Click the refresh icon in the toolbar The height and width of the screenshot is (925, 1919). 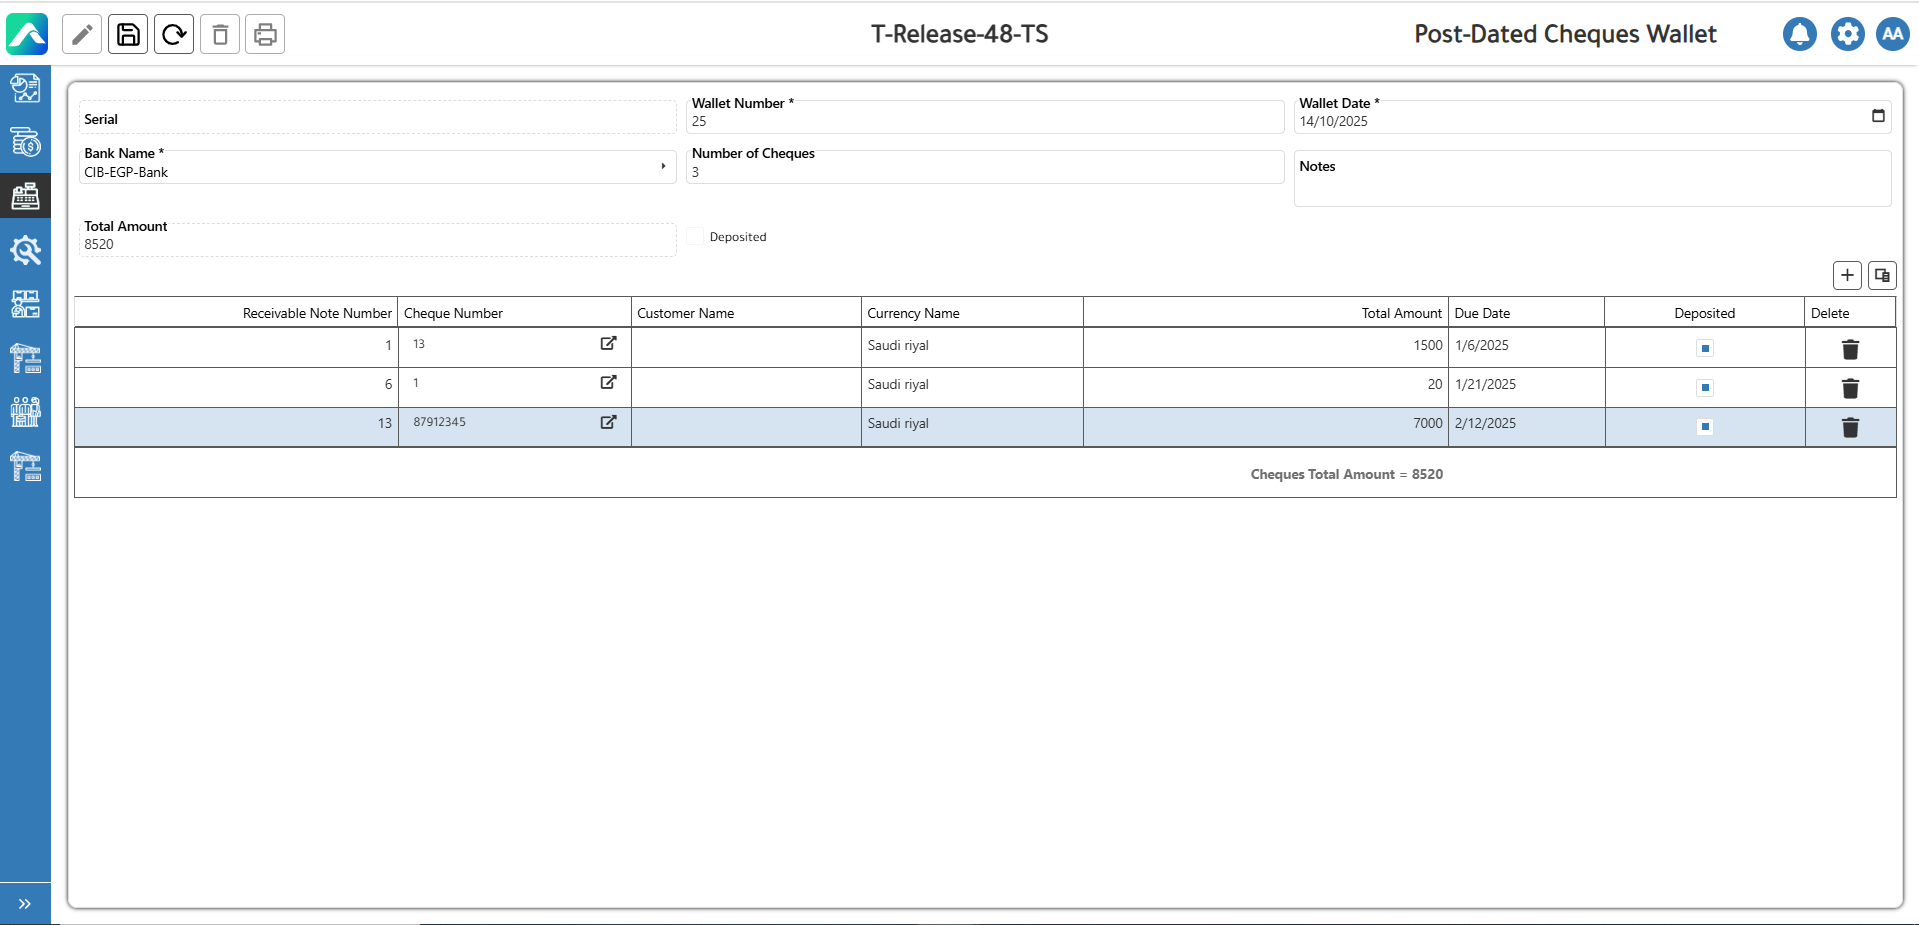tap(174, 35)
